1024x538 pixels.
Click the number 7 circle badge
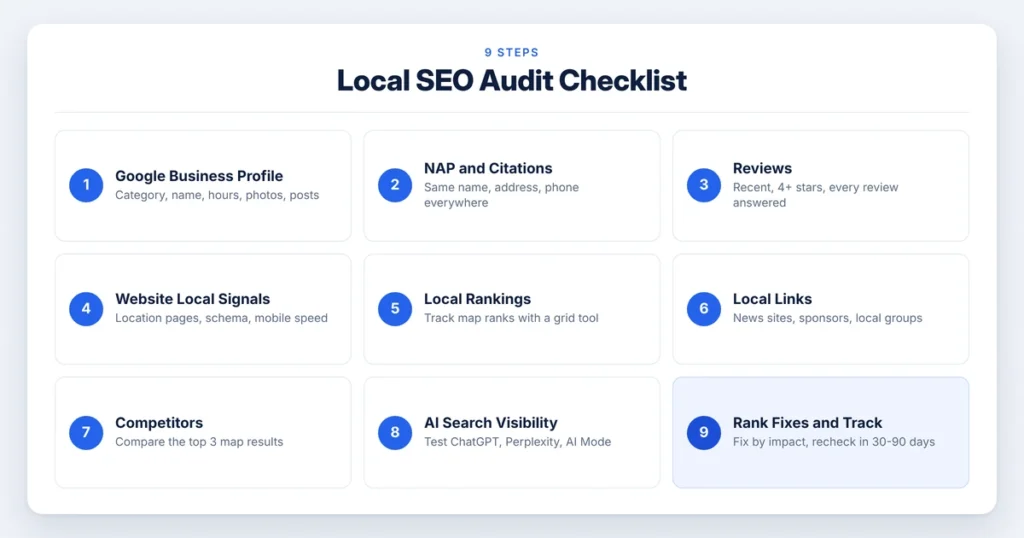click(86, 432)
